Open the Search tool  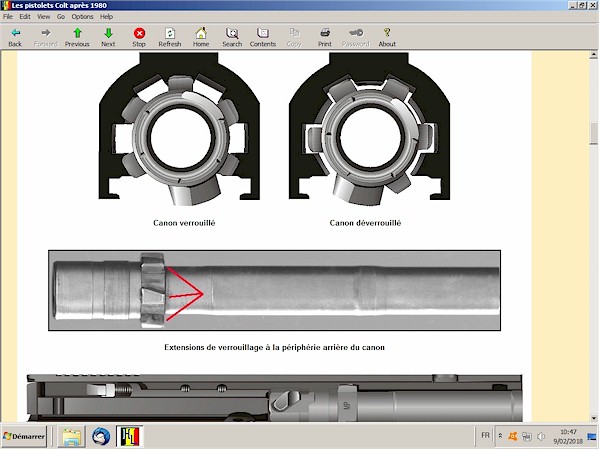232,37
